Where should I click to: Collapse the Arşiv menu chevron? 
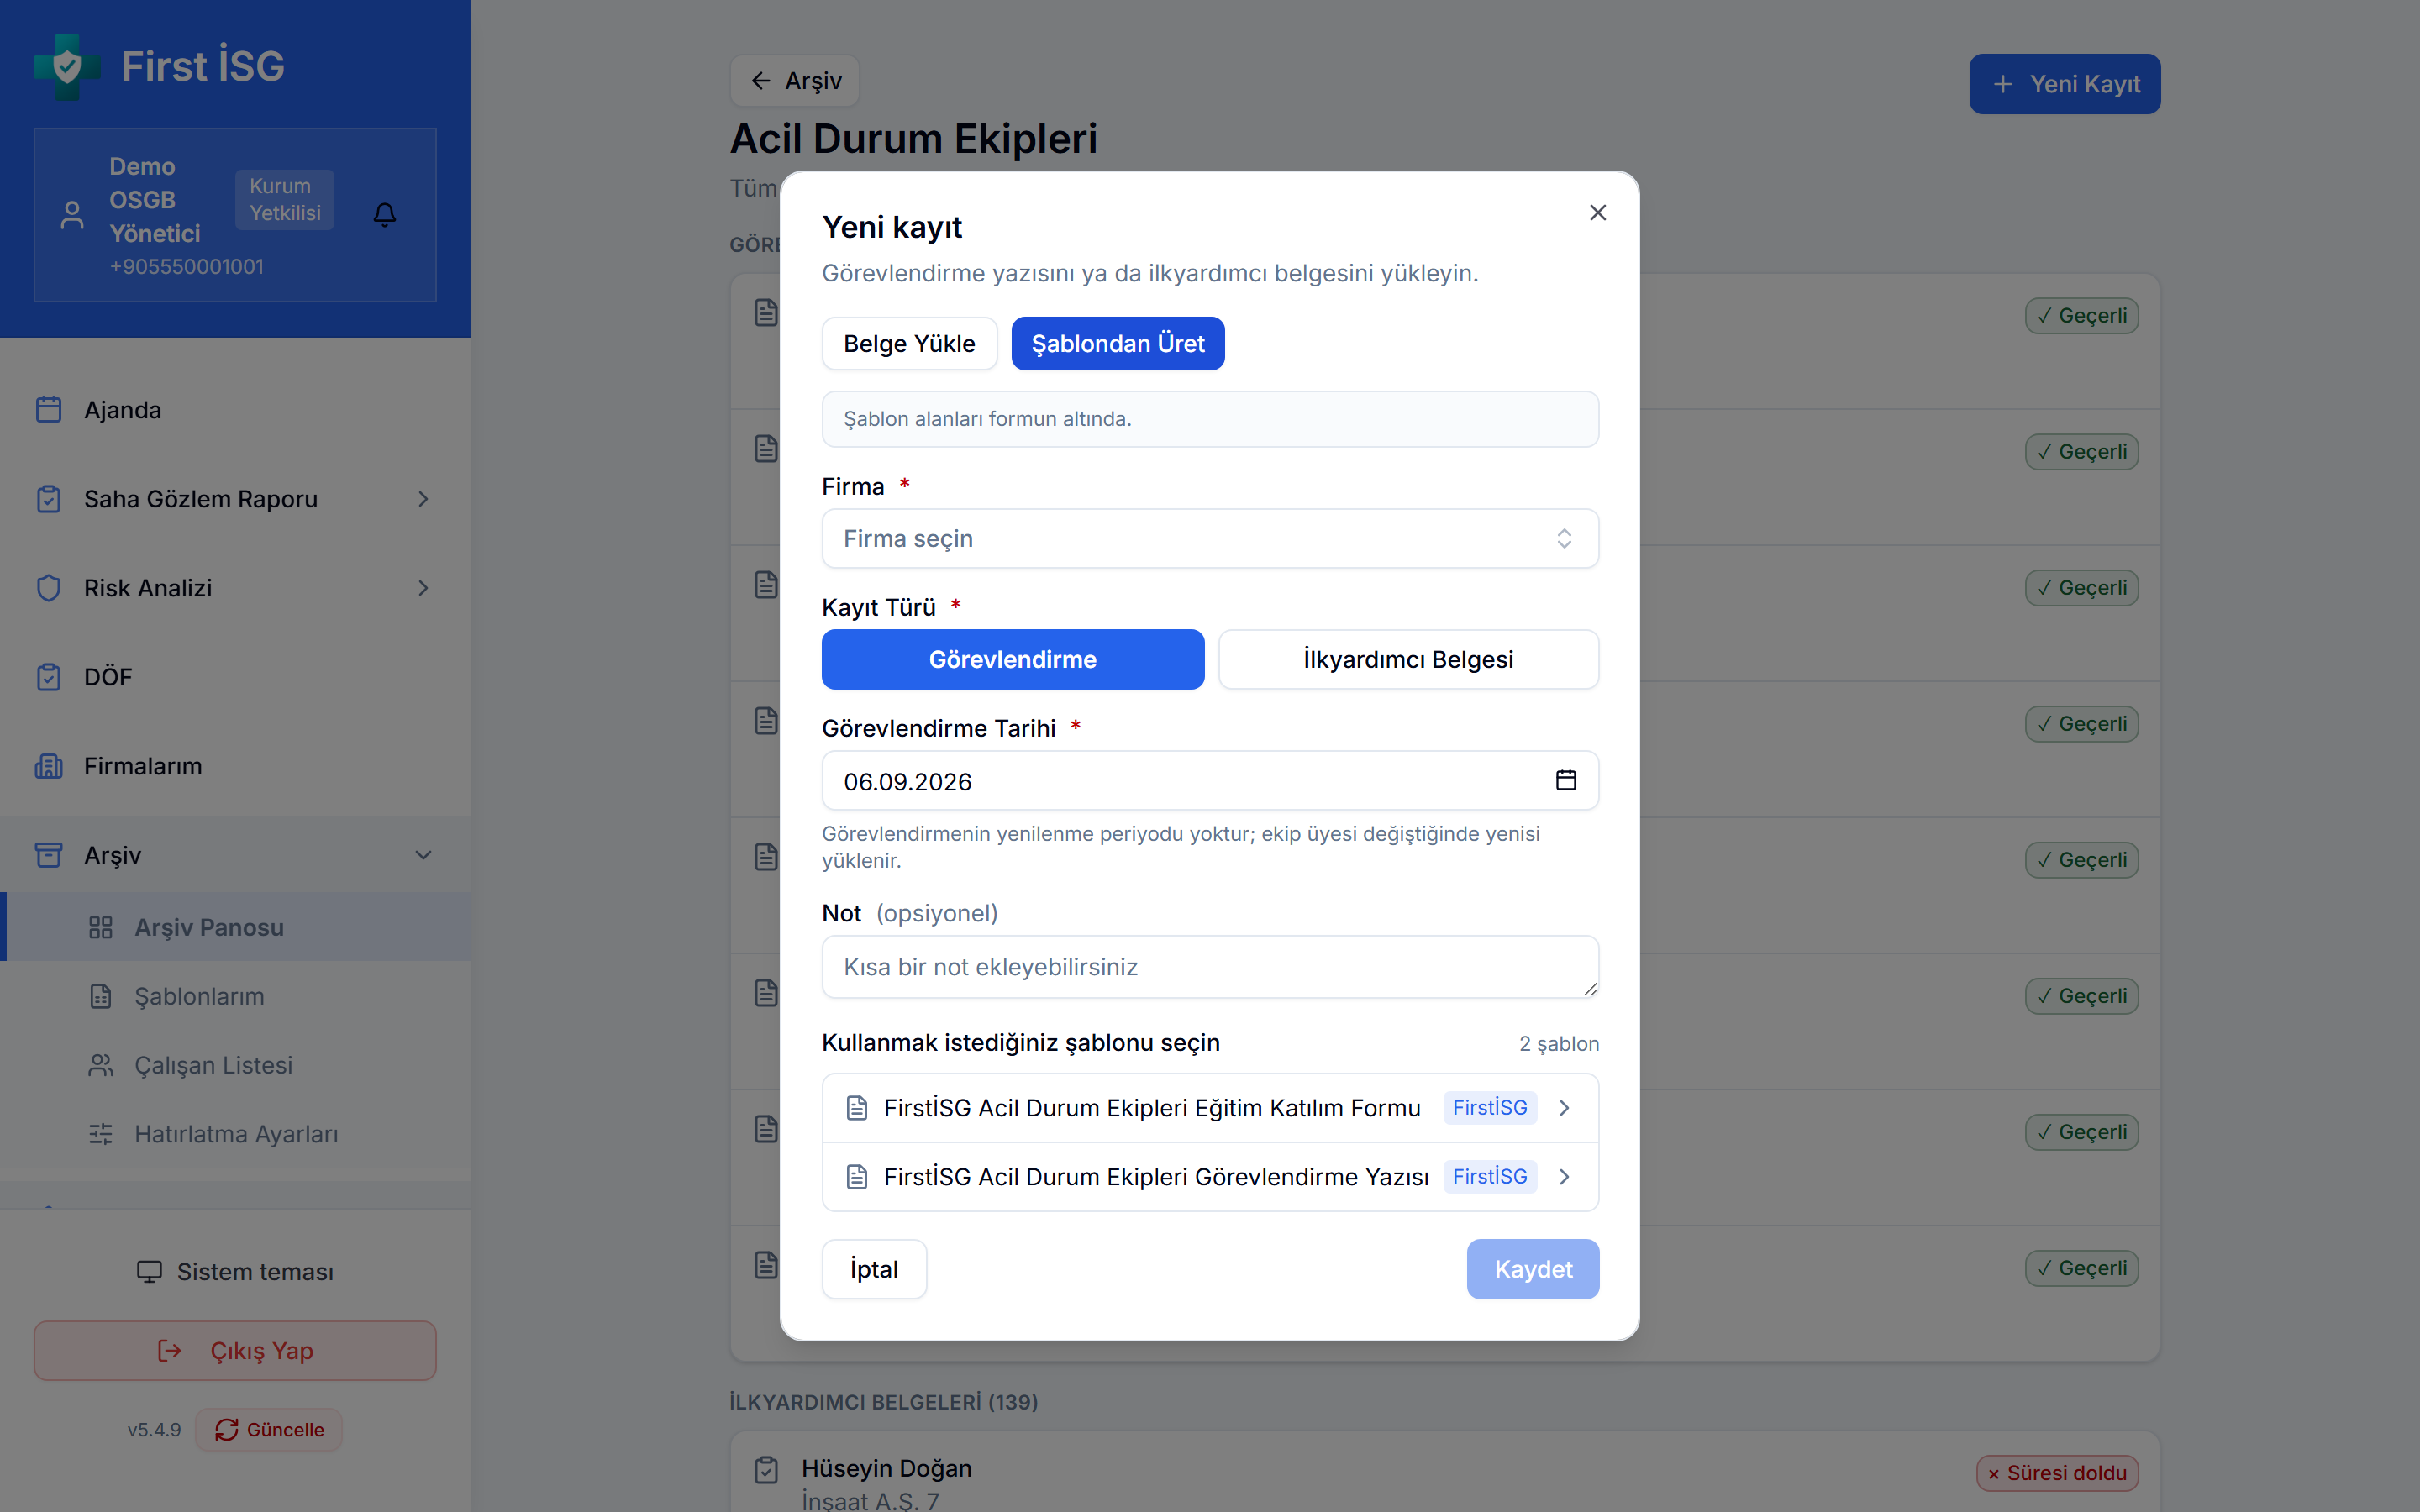(424, 855)
